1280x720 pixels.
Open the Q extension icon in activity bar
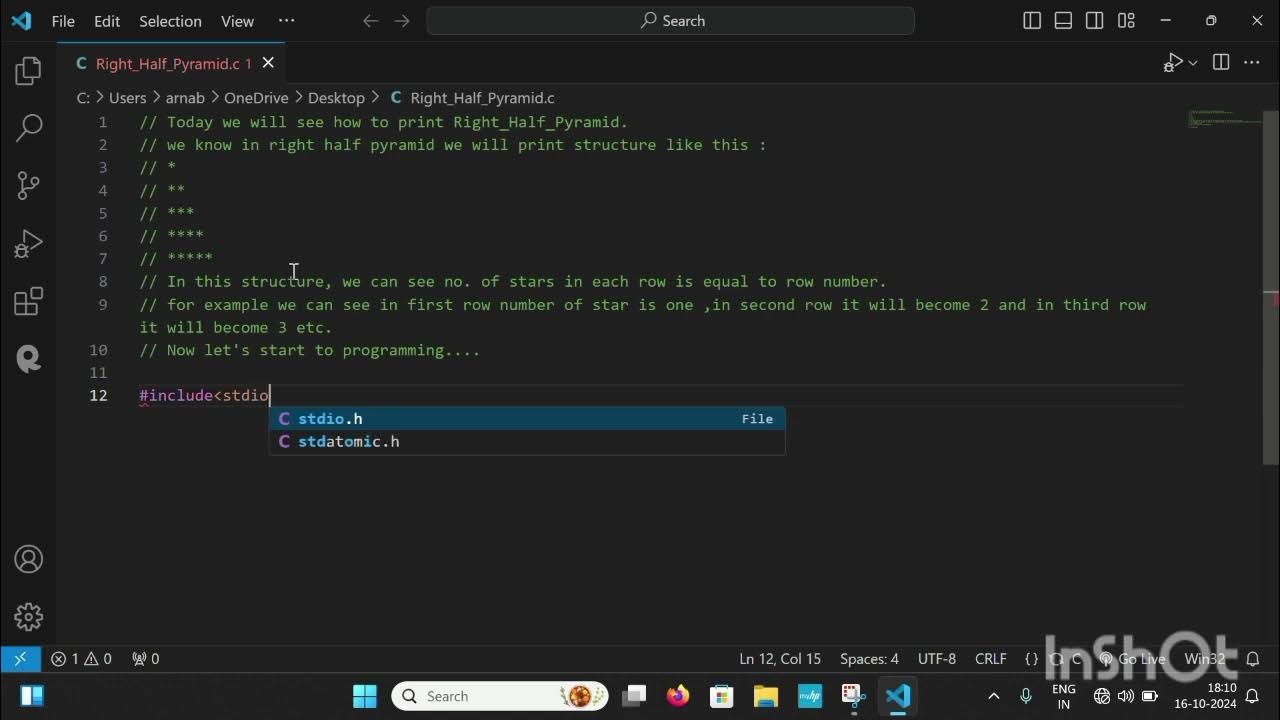click(x=29, y=358)
